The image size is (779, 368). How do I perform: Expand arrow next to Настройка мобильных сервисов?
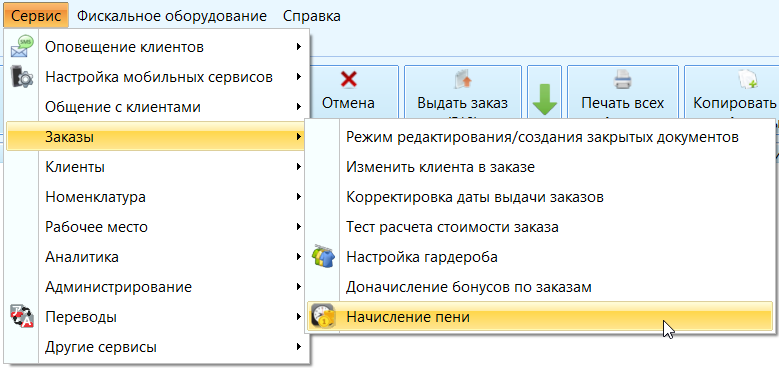coord(299,77)
